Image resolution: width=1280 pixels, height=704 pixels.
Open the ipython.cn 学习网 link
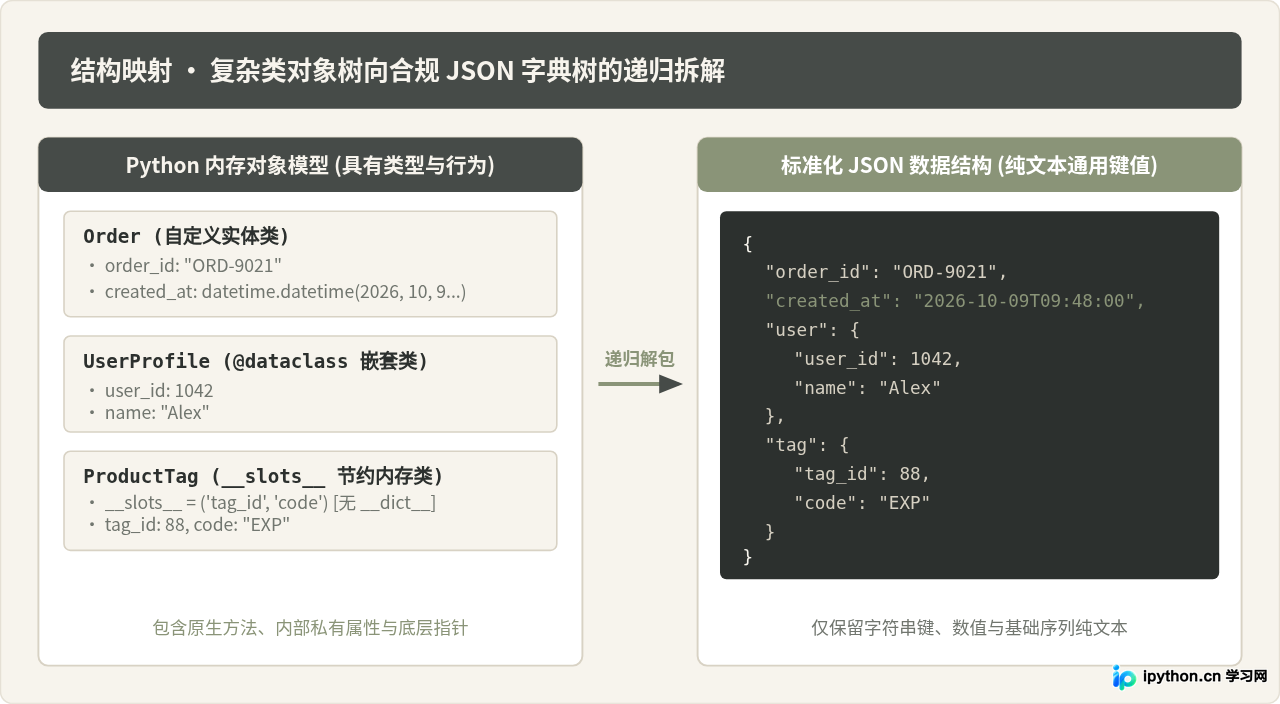(x=1205, y=677)
